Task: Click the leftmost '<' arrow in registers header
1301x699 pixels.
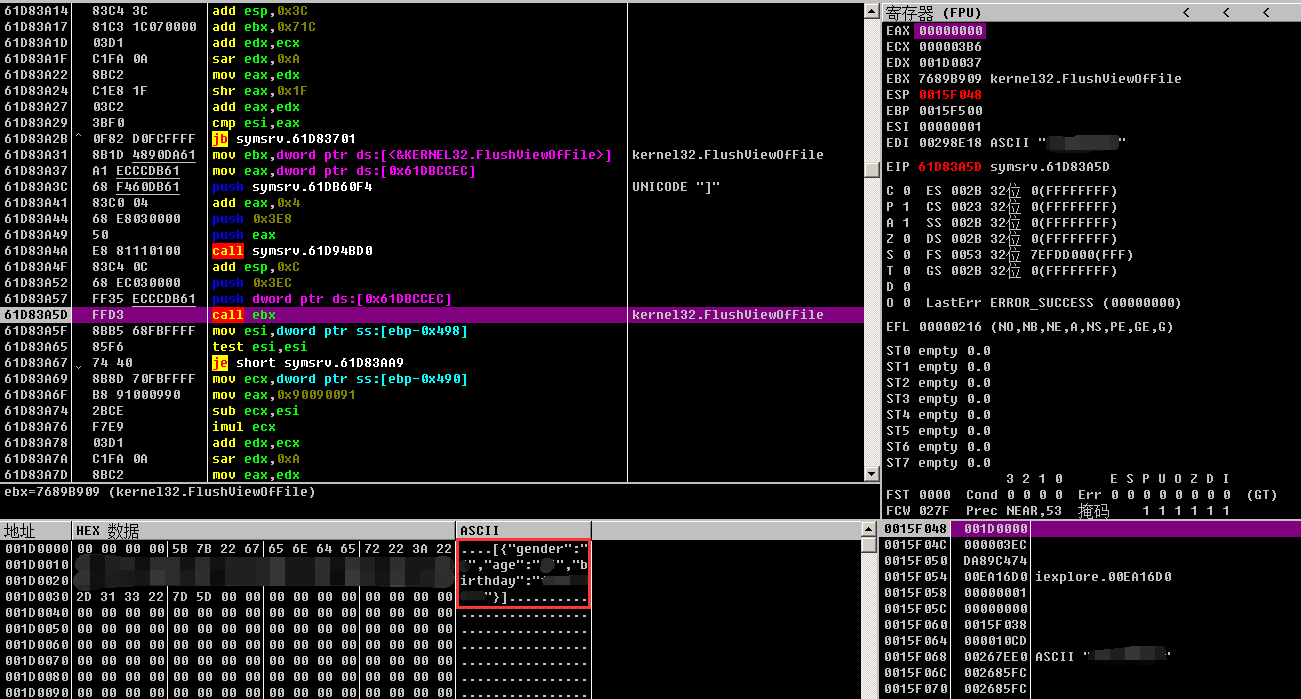Action: 1186,12
